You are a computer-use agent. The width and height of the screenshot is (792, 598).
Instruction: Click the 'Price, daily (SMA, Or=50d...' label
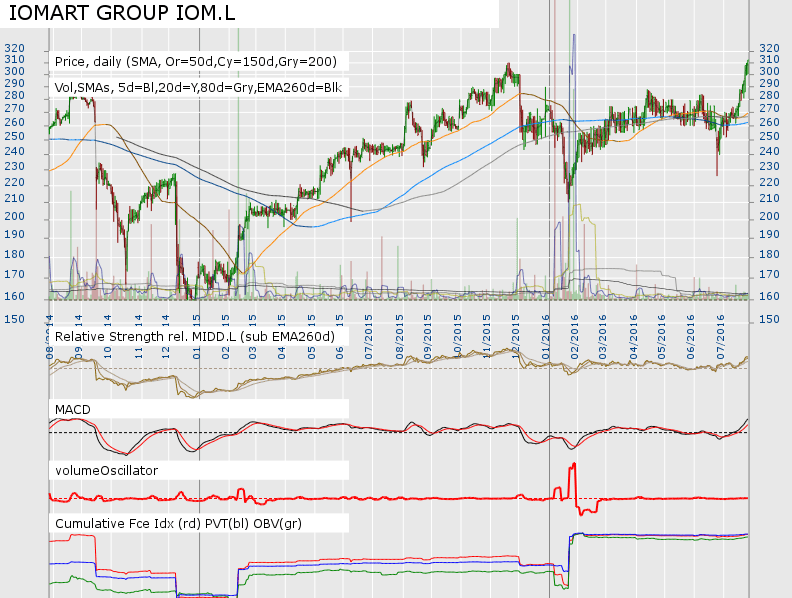[195, 62]
